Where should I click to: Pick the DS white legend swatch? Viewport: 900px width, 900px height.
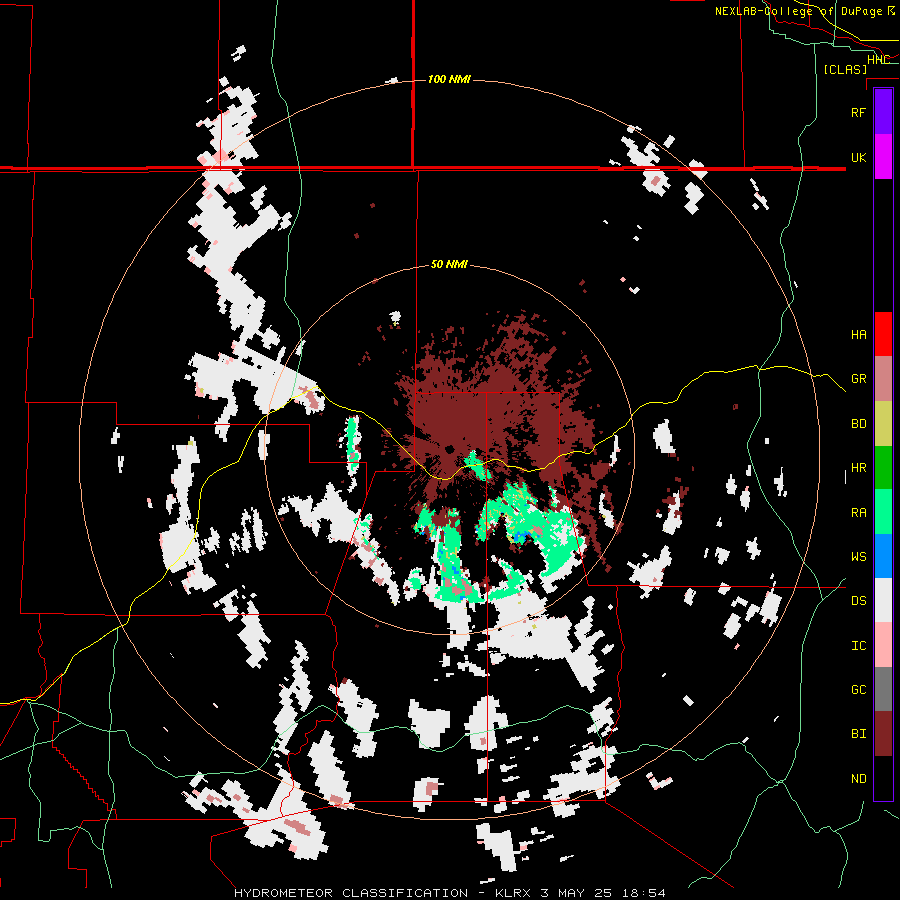pyautogui.click(x=883, y=601)
